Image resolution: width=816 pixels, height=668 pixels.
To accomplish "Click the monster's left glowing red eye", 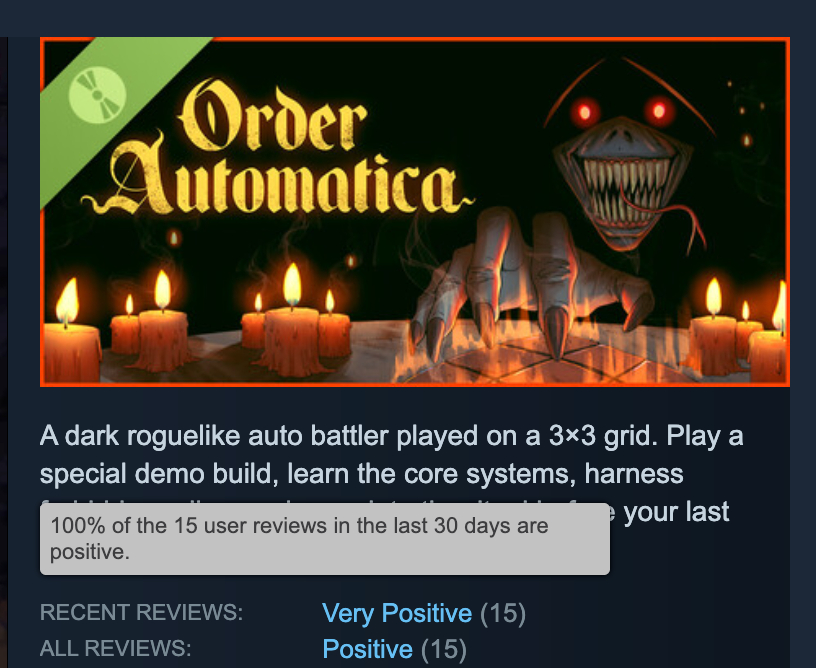I will pos(584,111).
